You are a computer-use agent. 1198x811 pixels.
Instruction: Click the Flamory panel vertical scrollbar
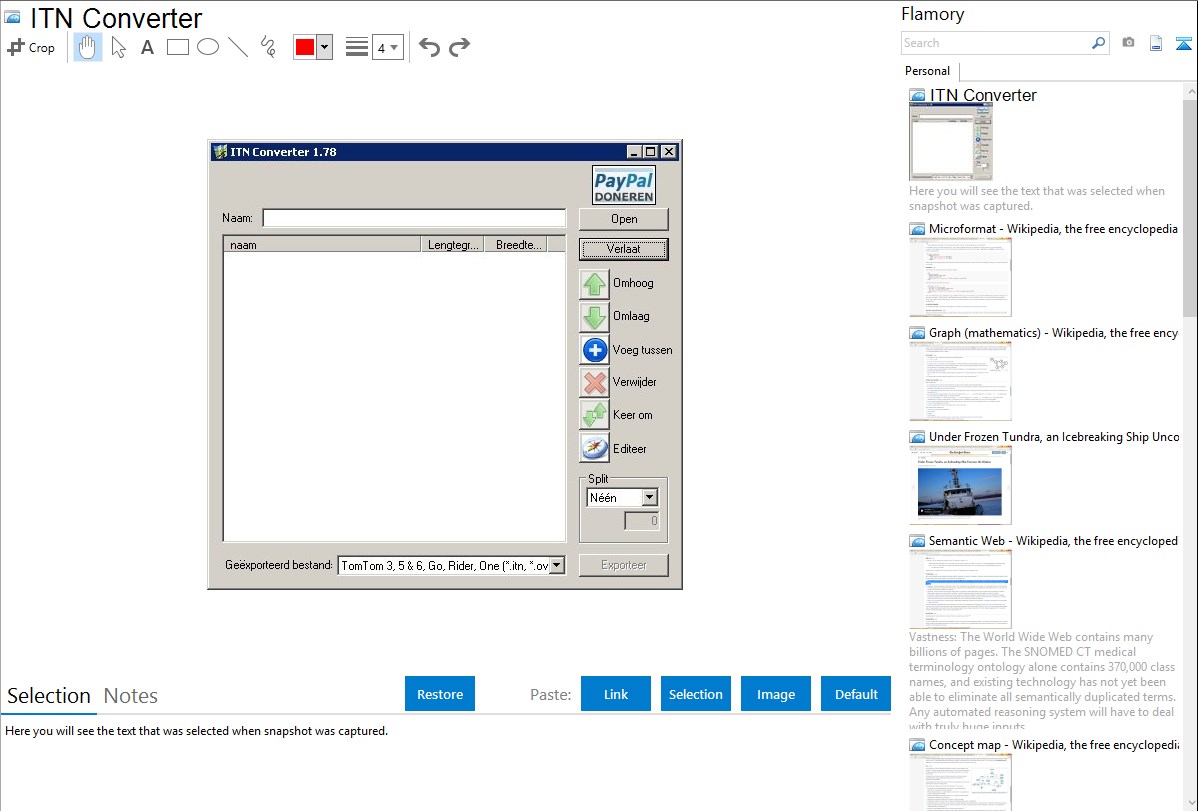coord(1190,206)
